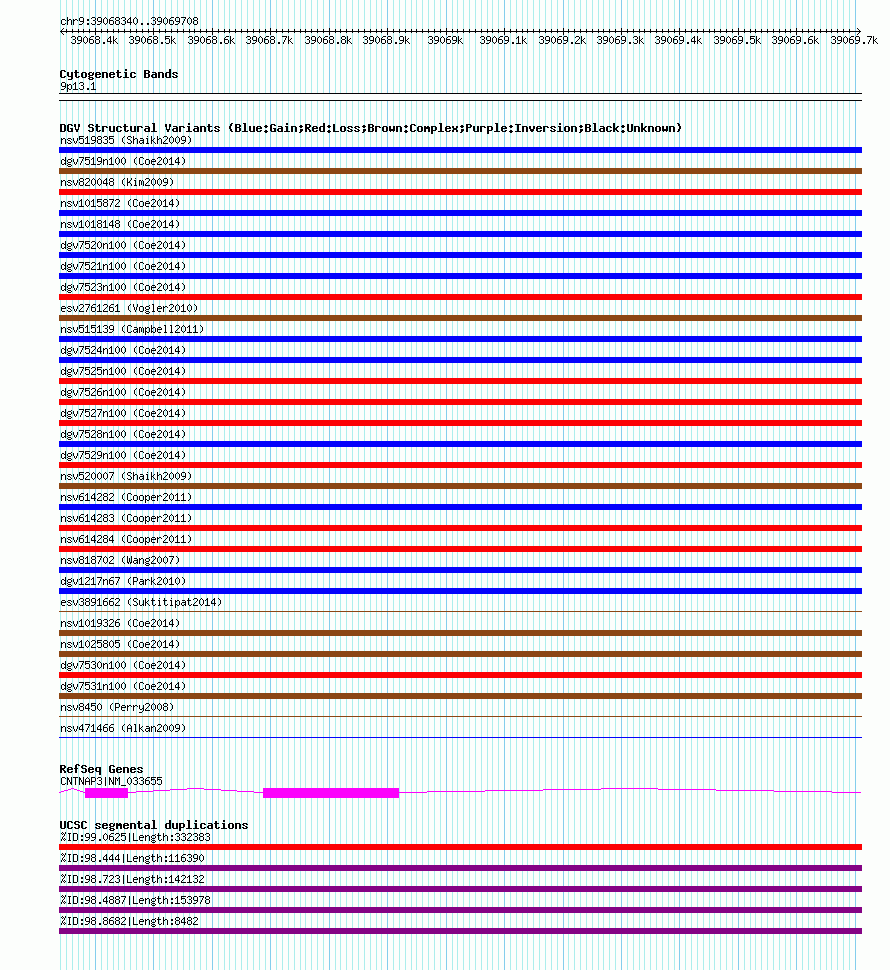The image size is (890, 970).
Task: Open variant dgv7524n100 (Coe2014) label
Action: click(123, 351)
